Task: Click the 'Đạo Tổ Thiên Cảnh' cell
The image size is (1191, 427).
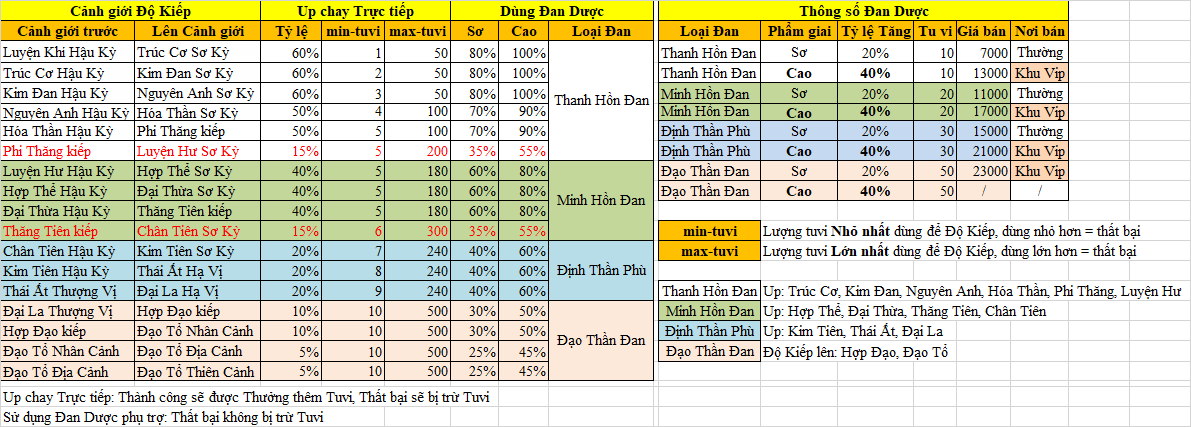Action: (x=197, y=371)
